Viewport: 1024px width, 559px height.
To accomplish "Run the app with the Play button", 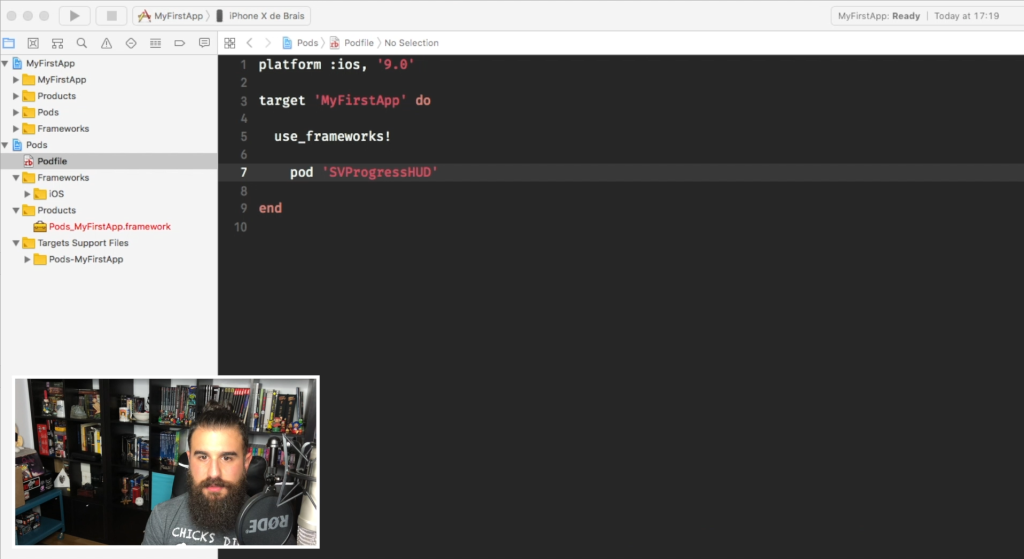I will [74, 16].
